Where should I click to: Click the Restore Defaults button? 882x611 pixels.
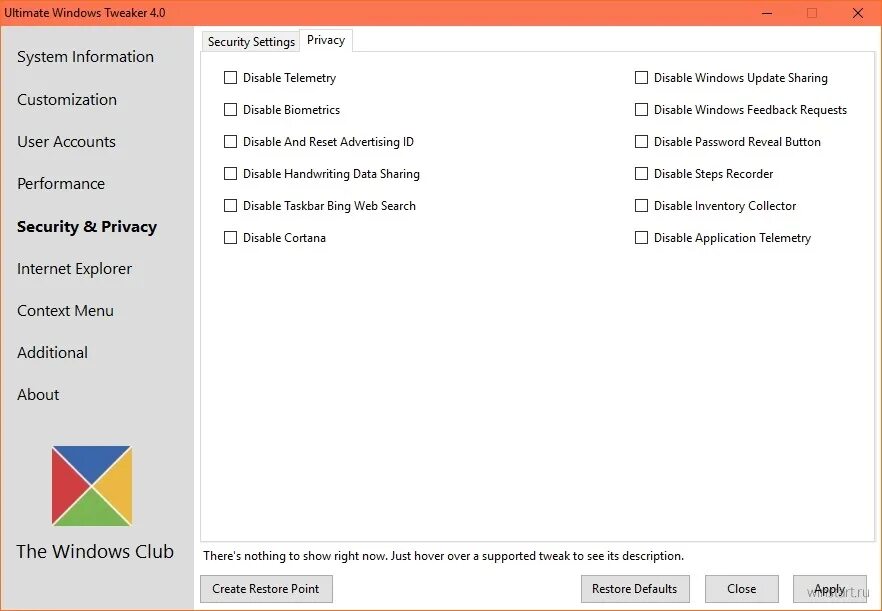[635, 588]
